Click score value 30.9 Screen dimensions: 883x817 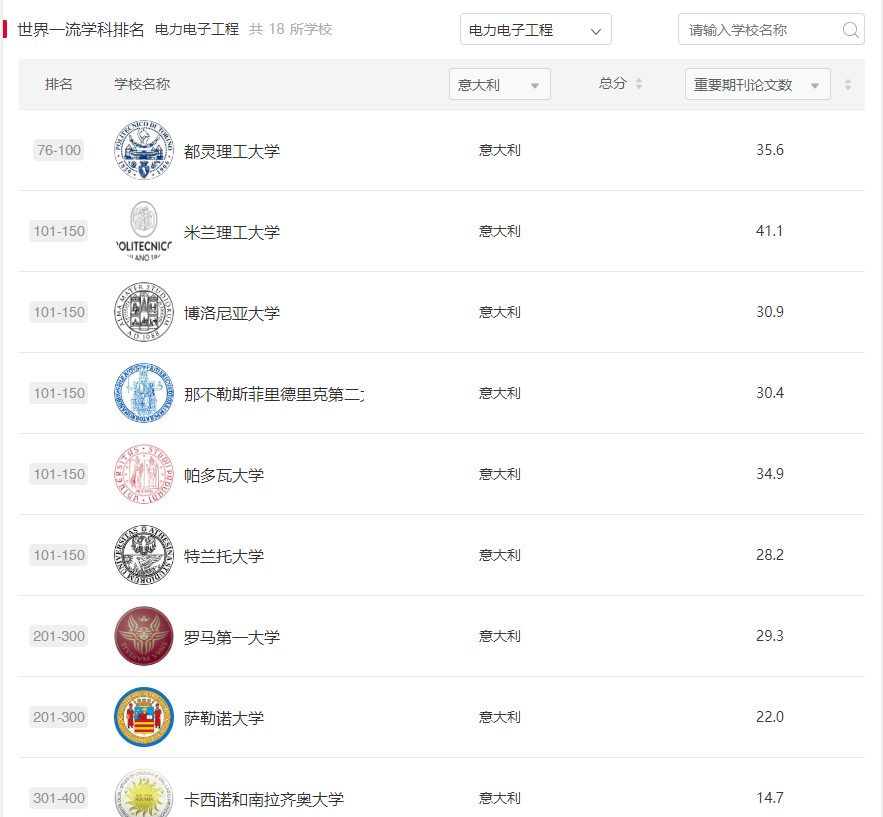pos(770,312)
